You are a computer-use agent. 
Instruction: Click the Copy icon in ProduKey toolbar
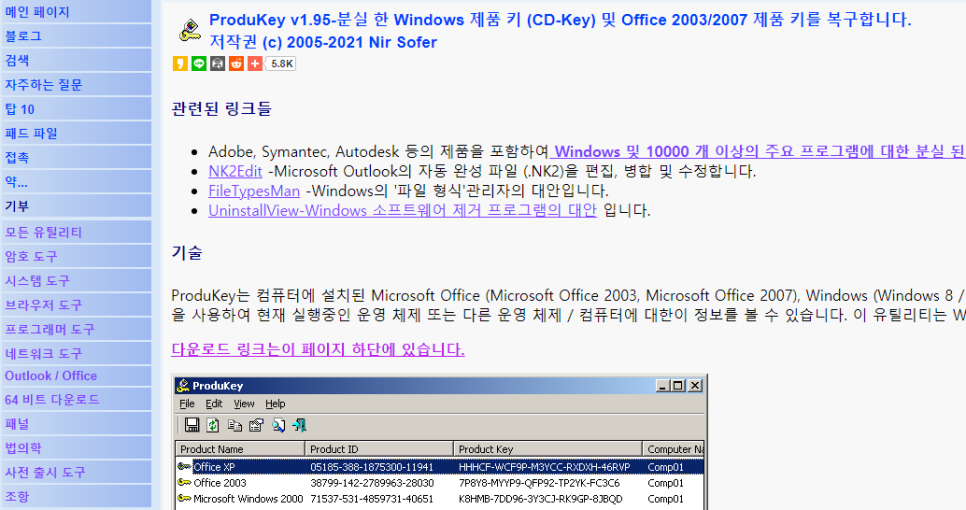point(235,425)
